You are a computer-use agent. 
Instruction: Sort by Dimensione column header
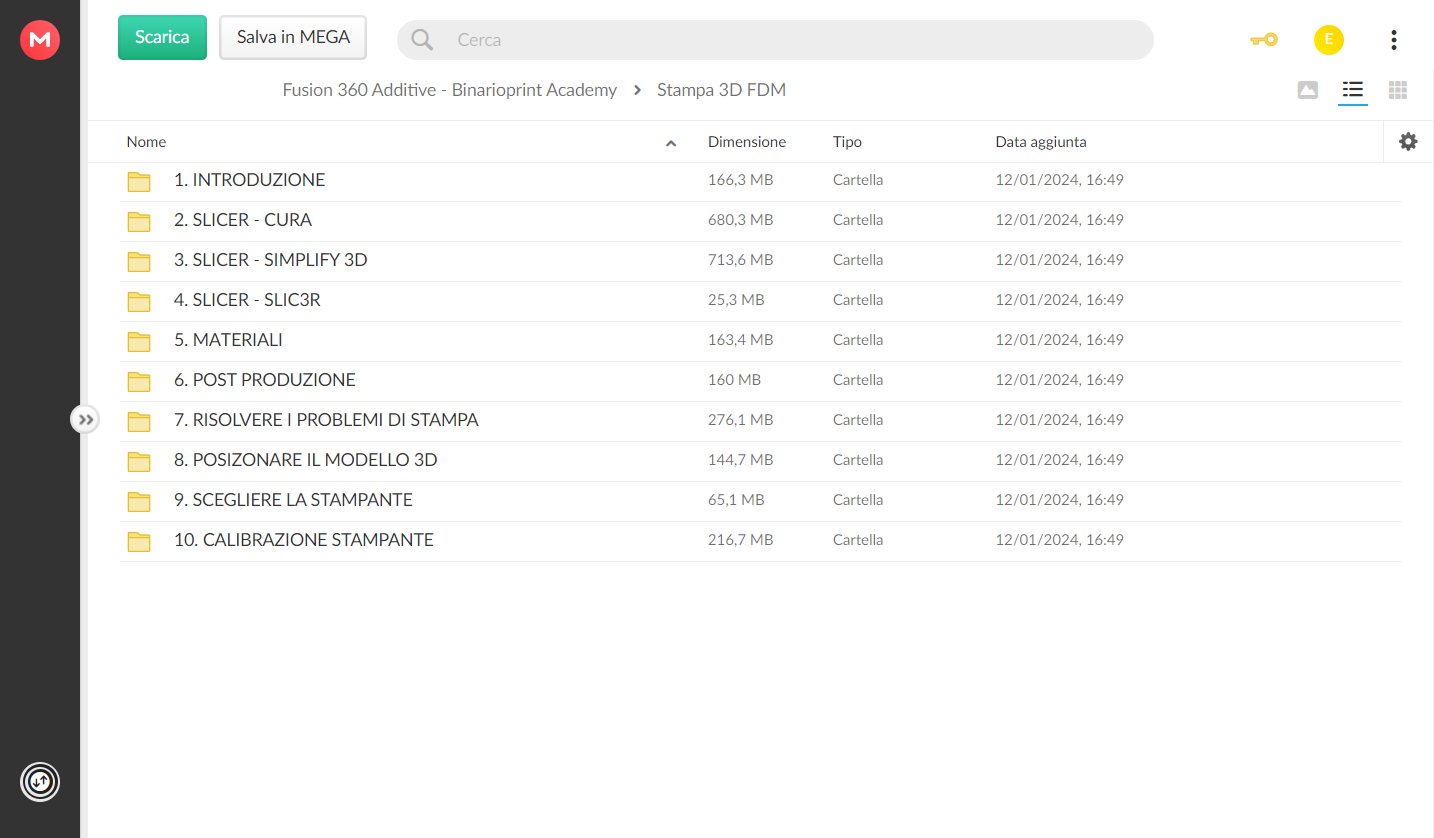(x=747, y=142)
